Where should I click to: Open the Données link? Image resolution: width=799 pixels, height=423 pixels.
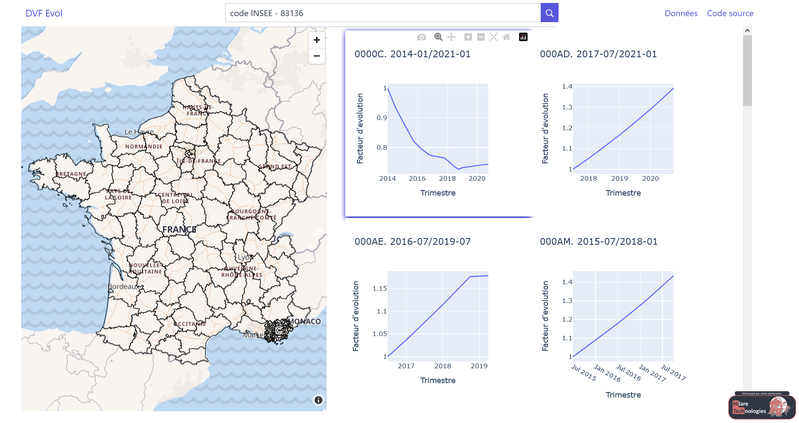tap(681, 13)
